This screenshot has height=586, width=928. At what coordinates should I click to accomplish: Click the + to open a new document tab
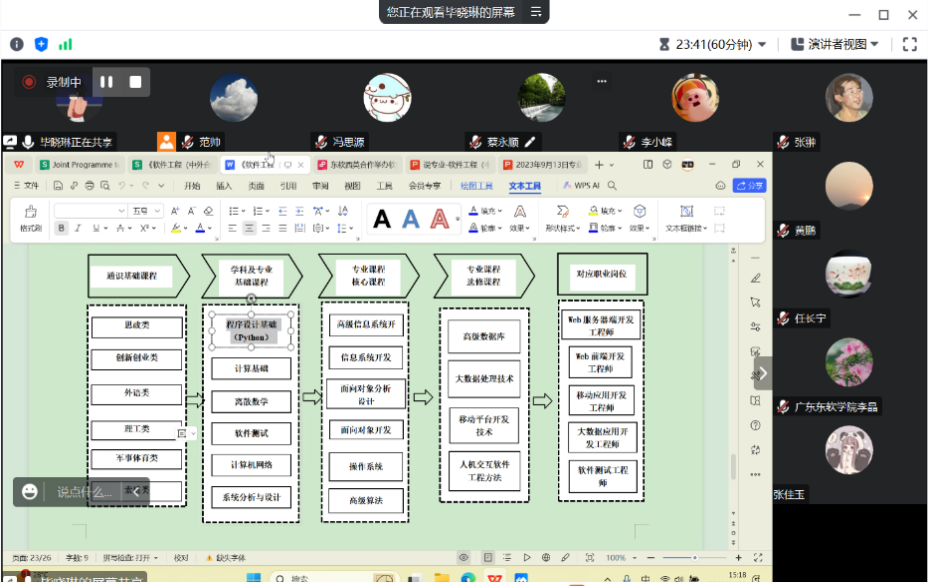click(x=598, y=165)
